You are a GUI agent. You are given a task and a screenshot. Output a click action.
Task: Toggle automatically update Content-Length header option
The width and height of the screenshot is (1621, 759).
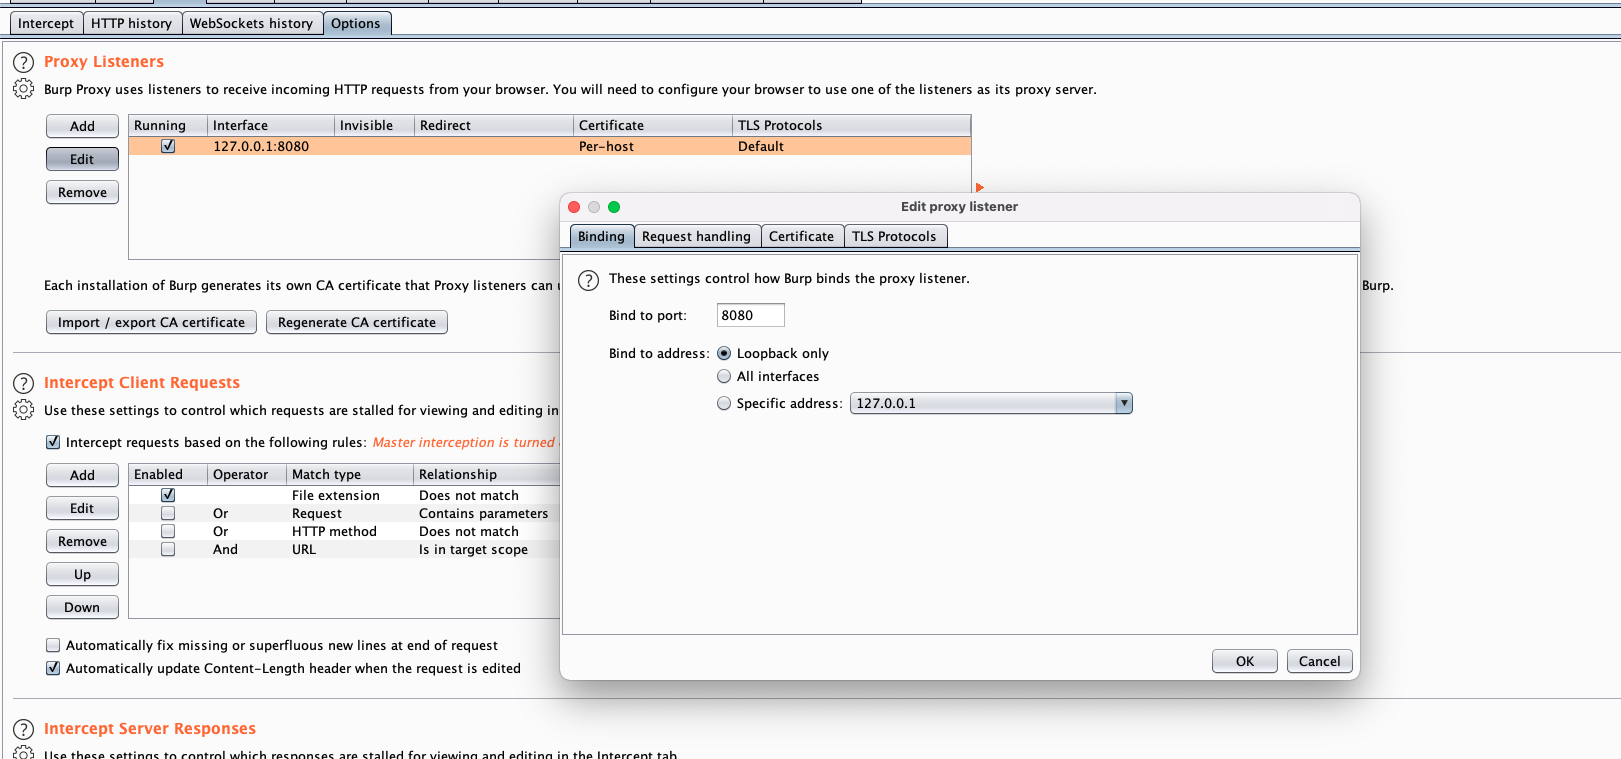tap(53, 668)
